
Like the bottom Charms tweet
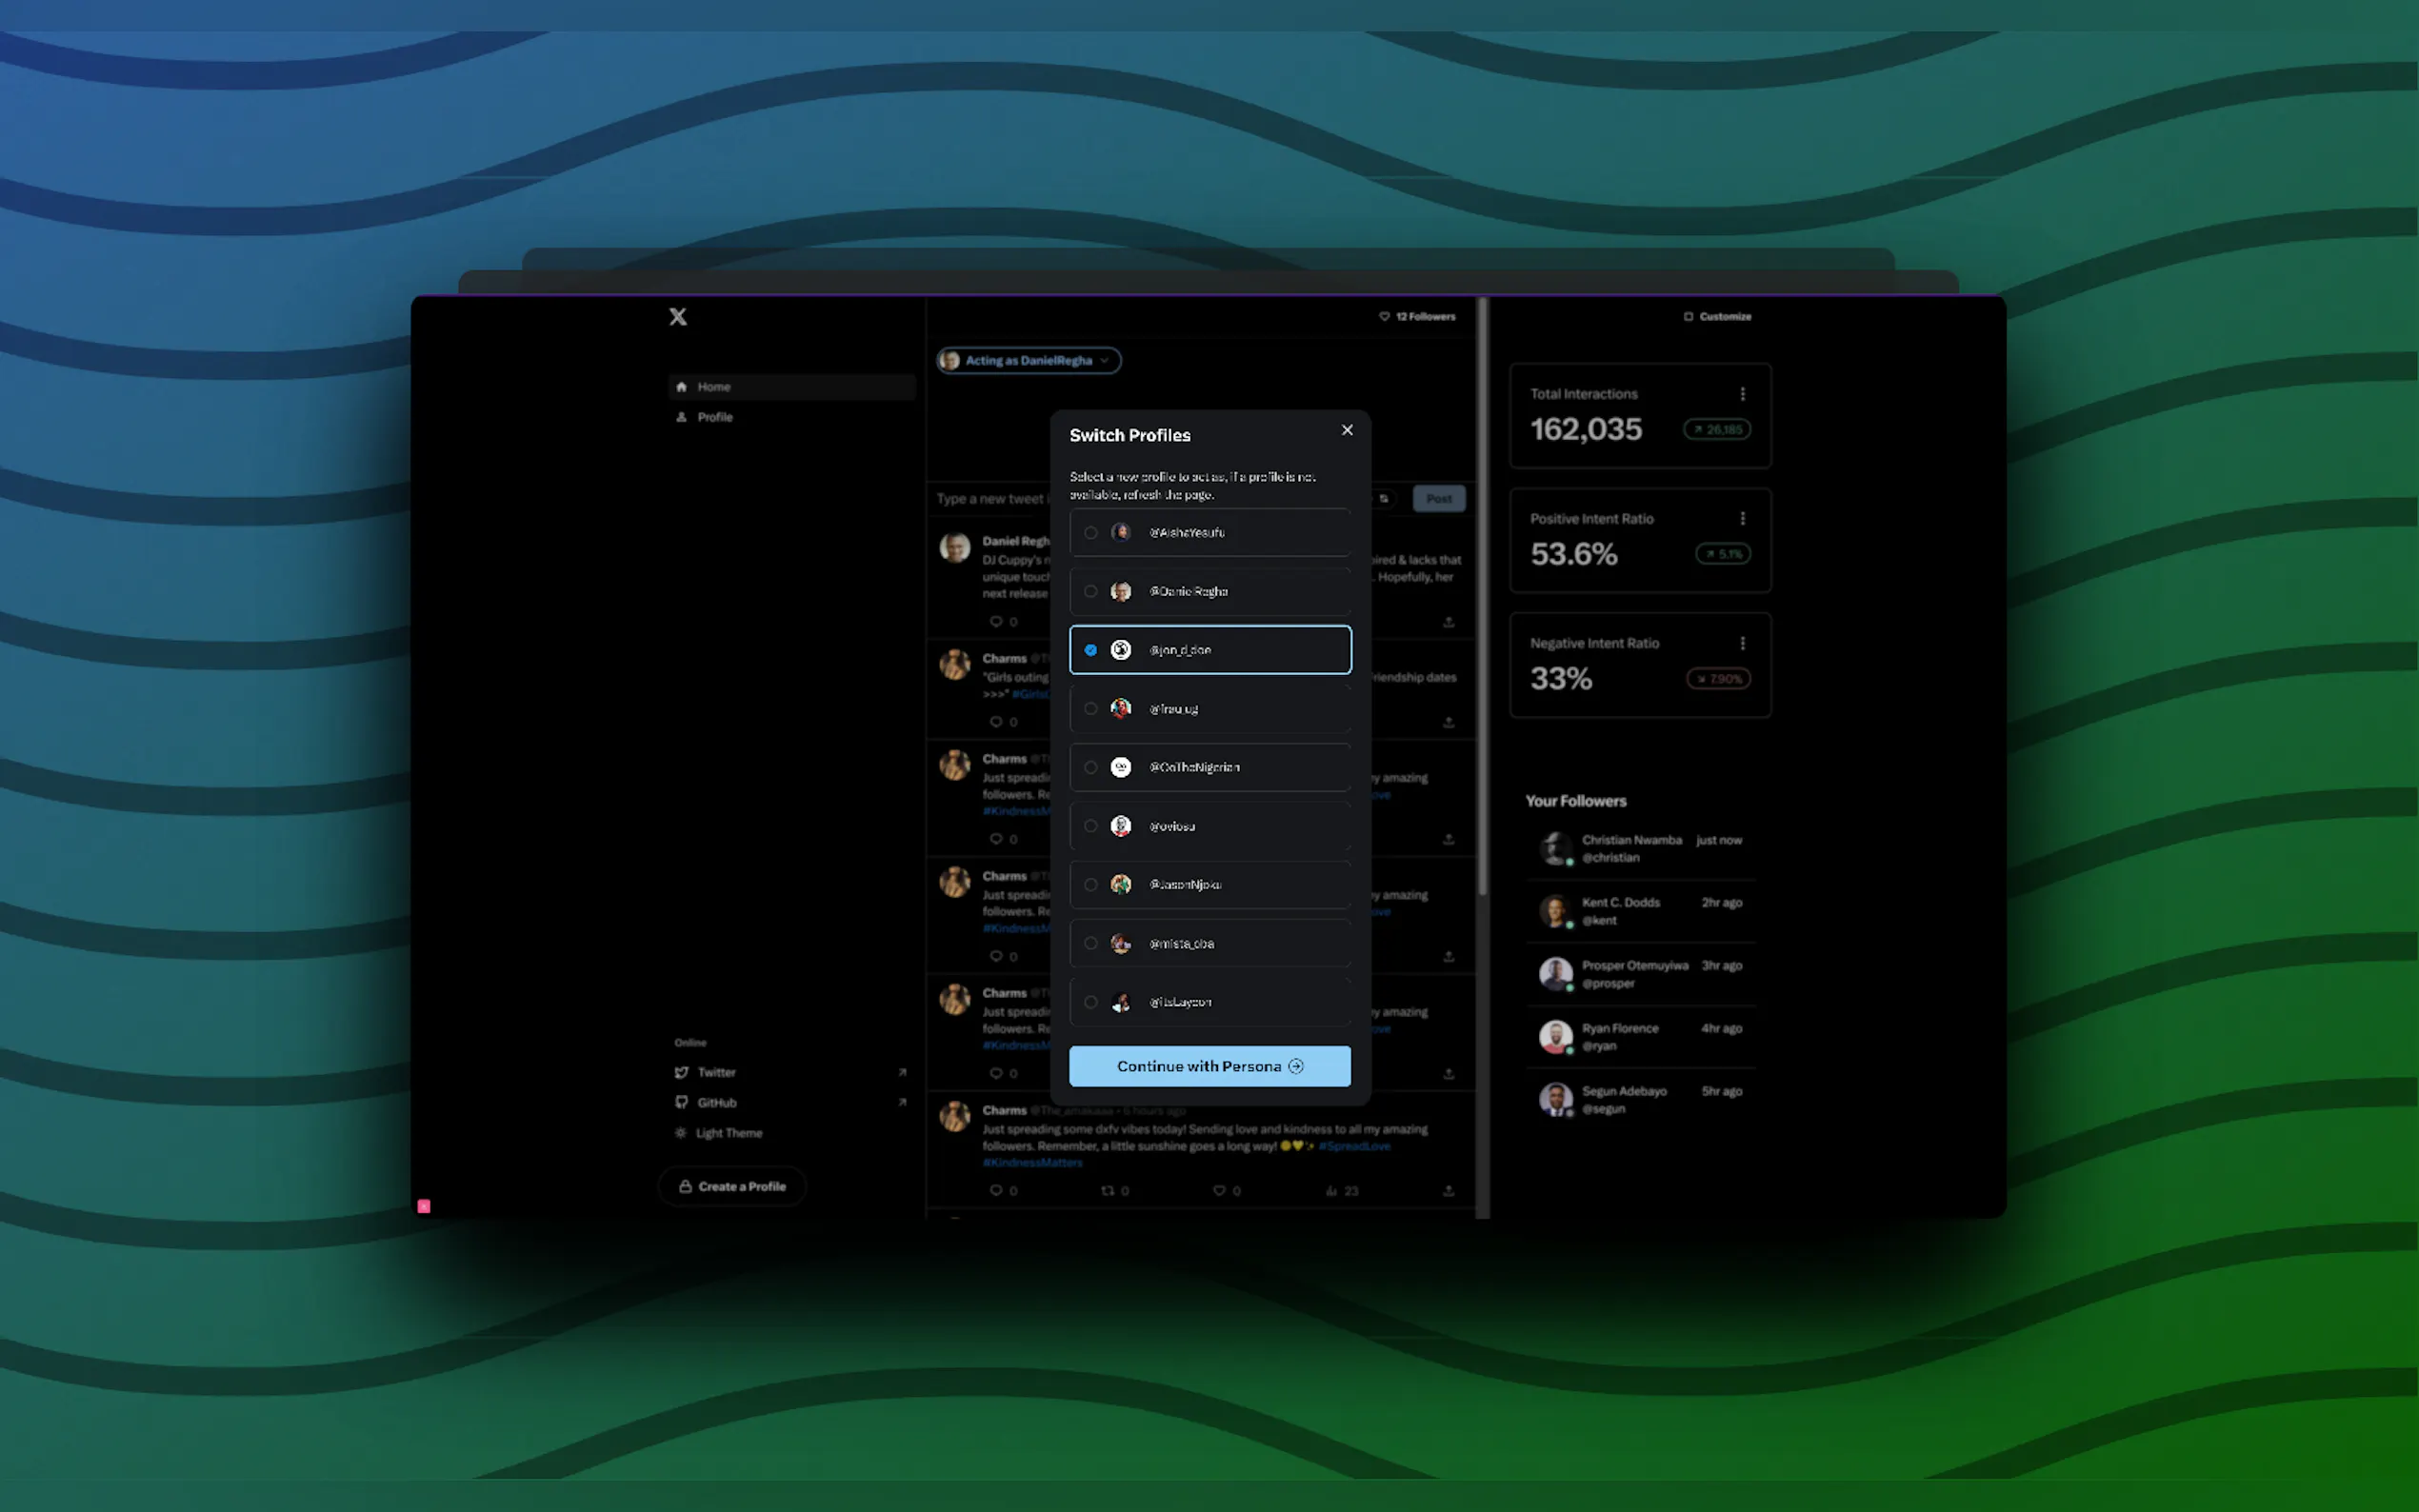(1219, 1190)
